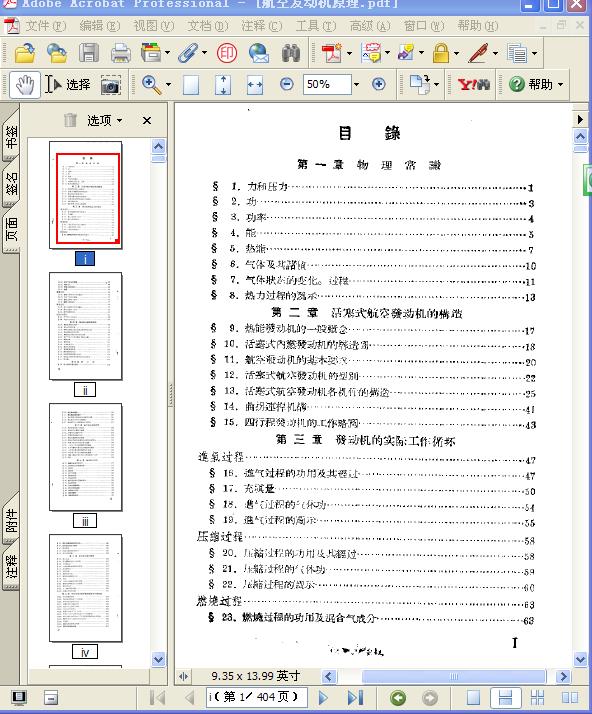Viewport: 592px width, 714px height.
Task: Open the 高级 menu
Action: click(370, 26)
